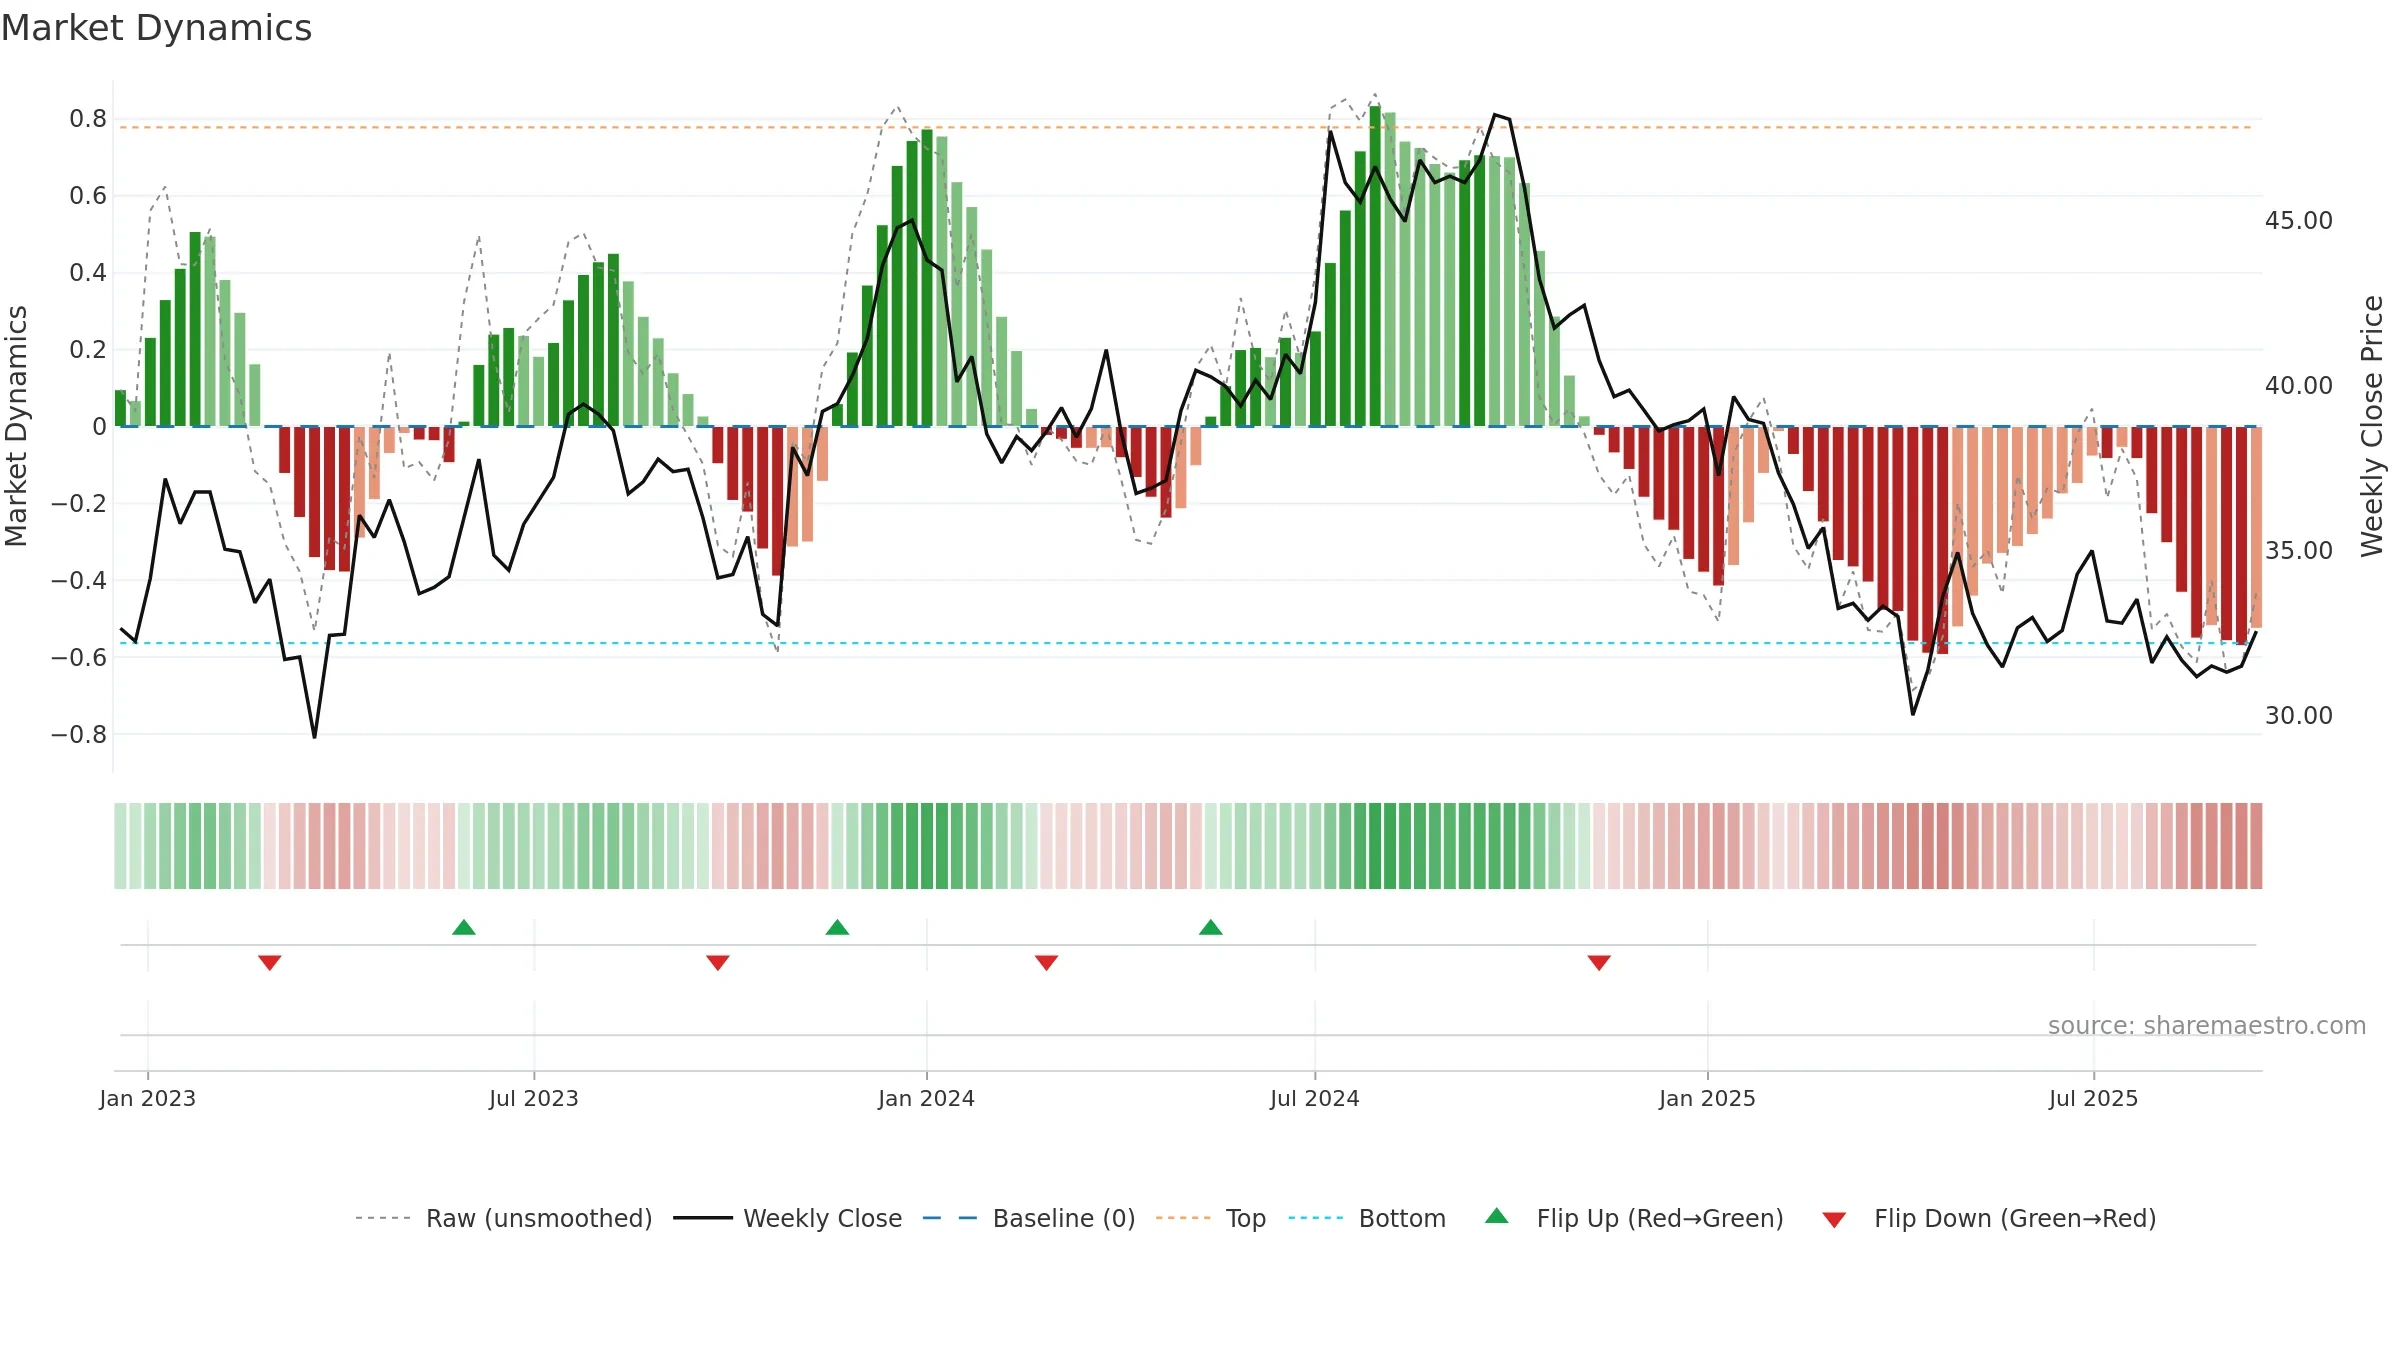Click the source: sharemaestro.com text
This screenshot has height=1350, width=2400.
coord(2207,1025)
